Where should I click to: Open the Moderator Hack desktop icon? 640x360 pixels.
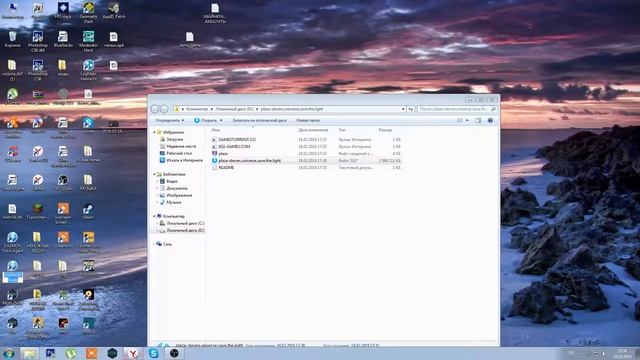[88, 41]
